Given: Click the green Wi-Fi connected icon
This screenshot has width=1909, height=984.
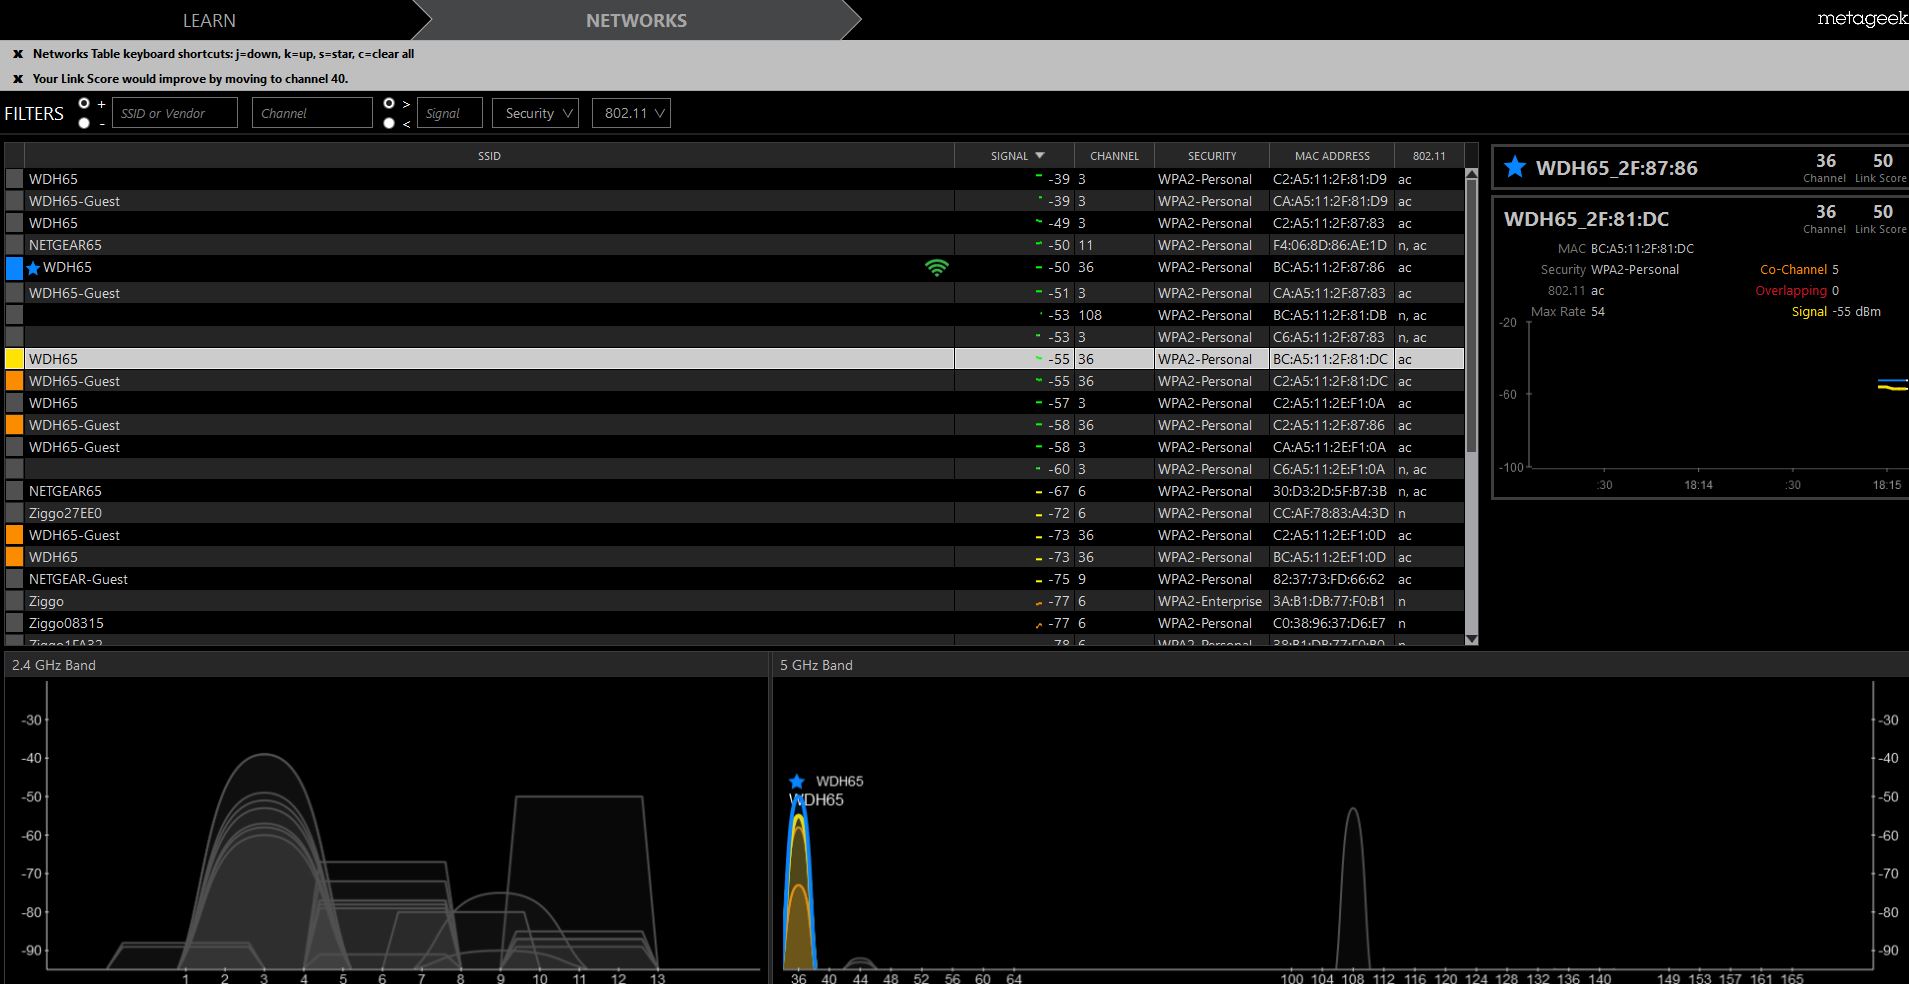Looking at the screenshot, I should point(936,268).
